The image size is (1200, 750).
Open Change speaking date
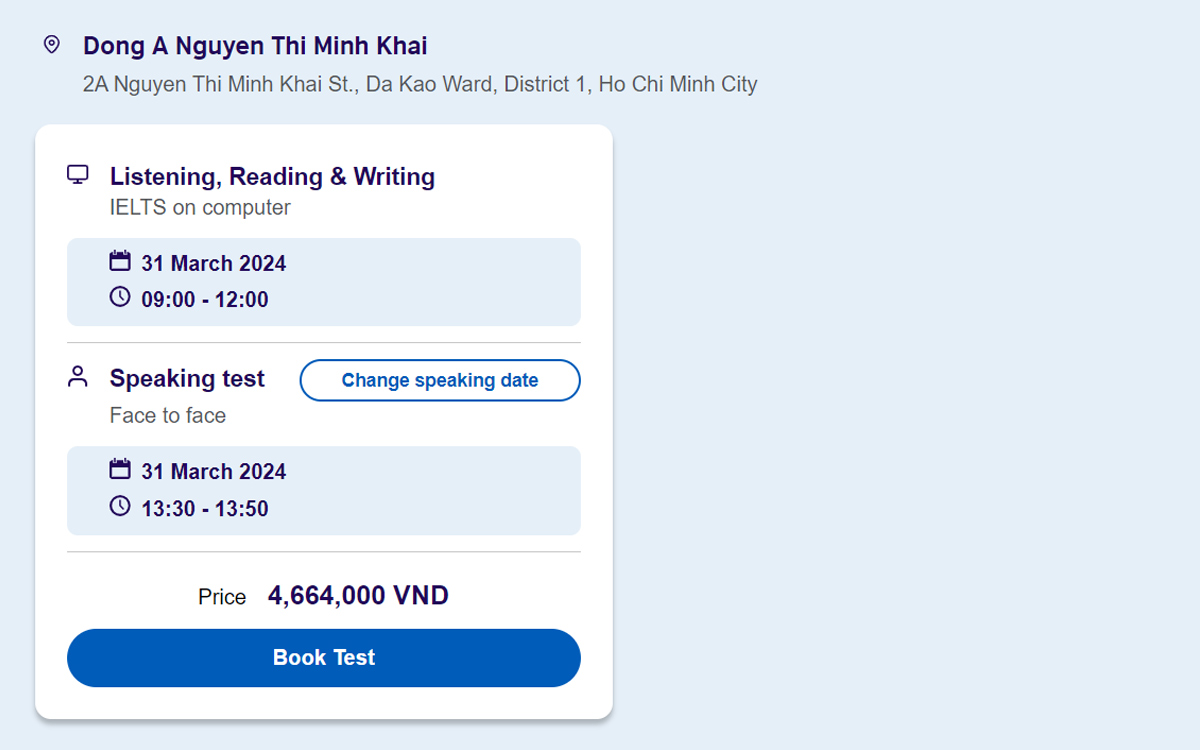pyautogui.click(x=439, y=380)
